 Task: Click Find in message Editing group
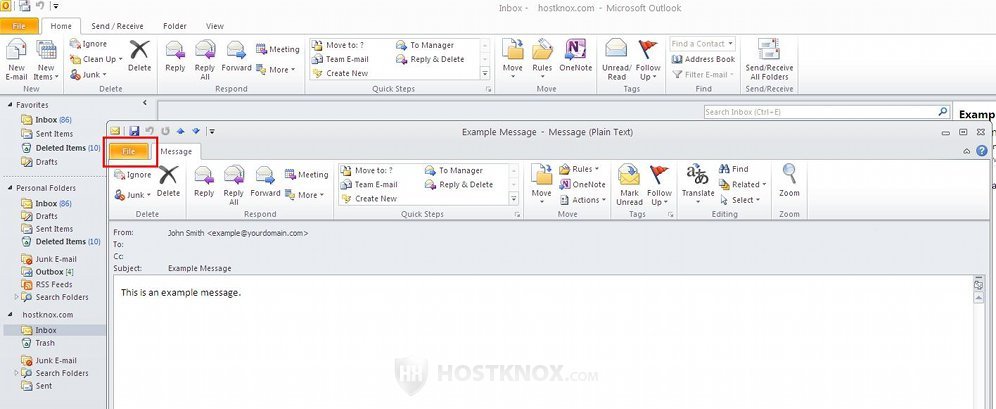point(734,170)
